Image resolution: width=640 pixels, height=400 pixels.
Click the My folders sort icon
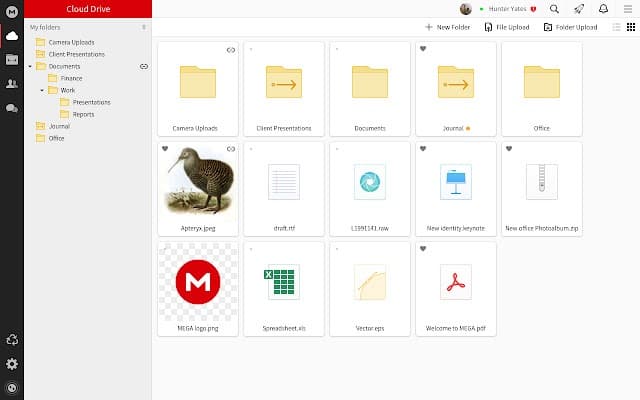click(144, 27)
